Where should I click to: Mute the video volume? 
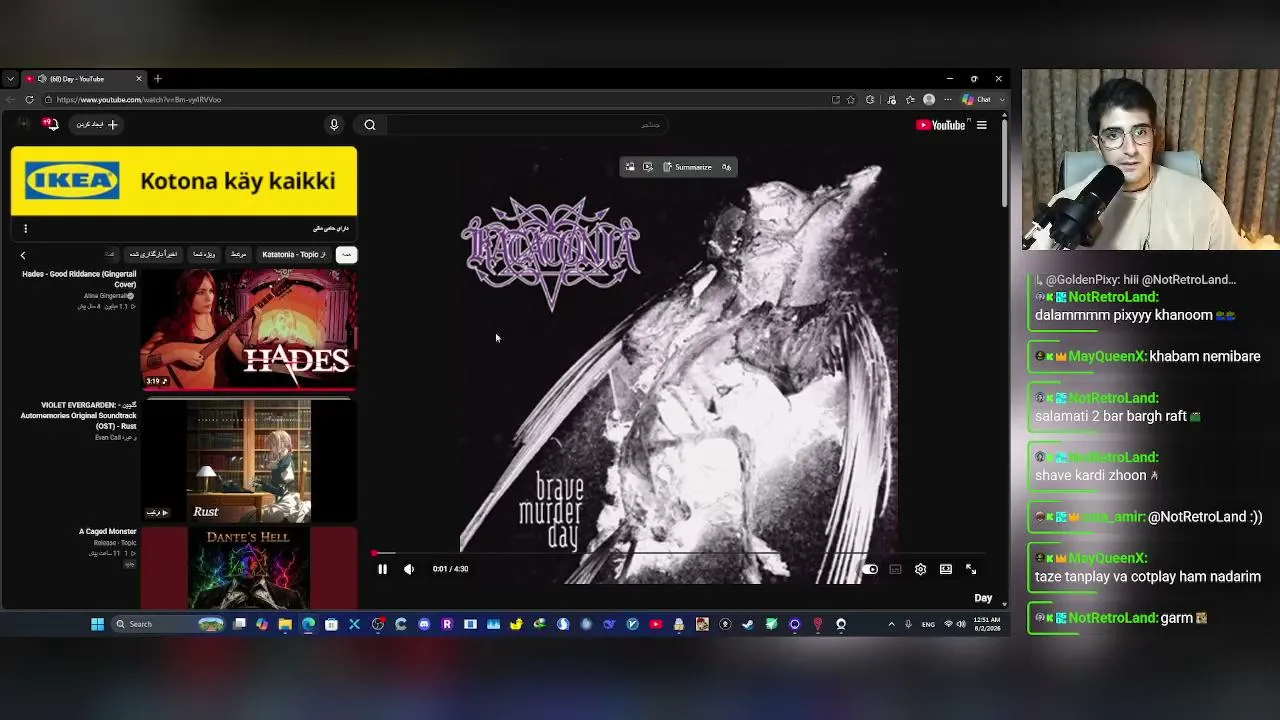(409, 569)
